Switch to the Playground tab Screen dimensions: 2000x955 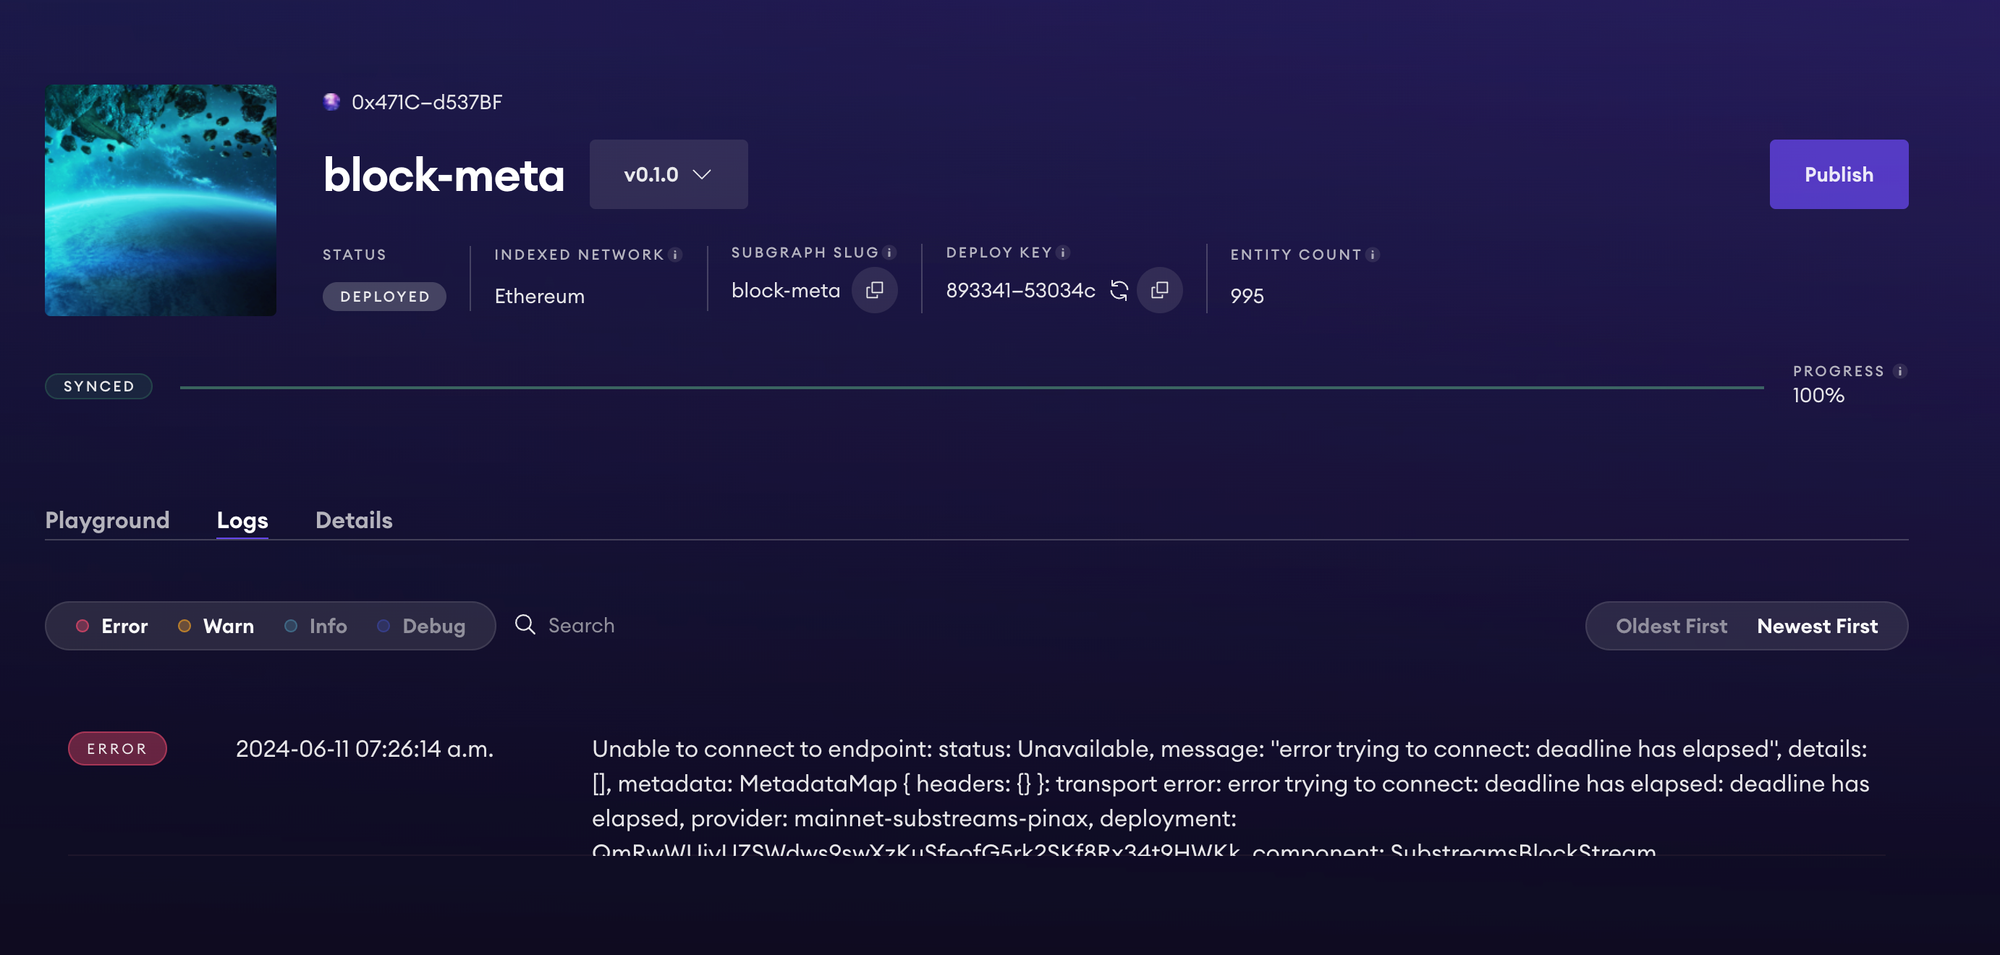tap(107, 520)
